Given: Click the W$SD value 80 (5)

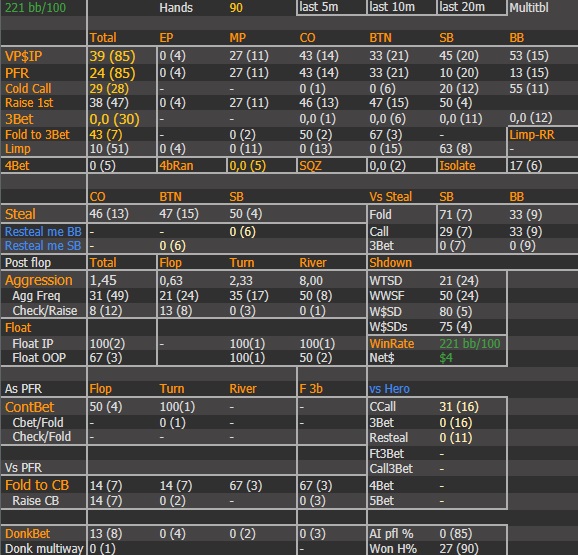Looking at the screenshot, I should pyautogui.click(x=455, y=312).
